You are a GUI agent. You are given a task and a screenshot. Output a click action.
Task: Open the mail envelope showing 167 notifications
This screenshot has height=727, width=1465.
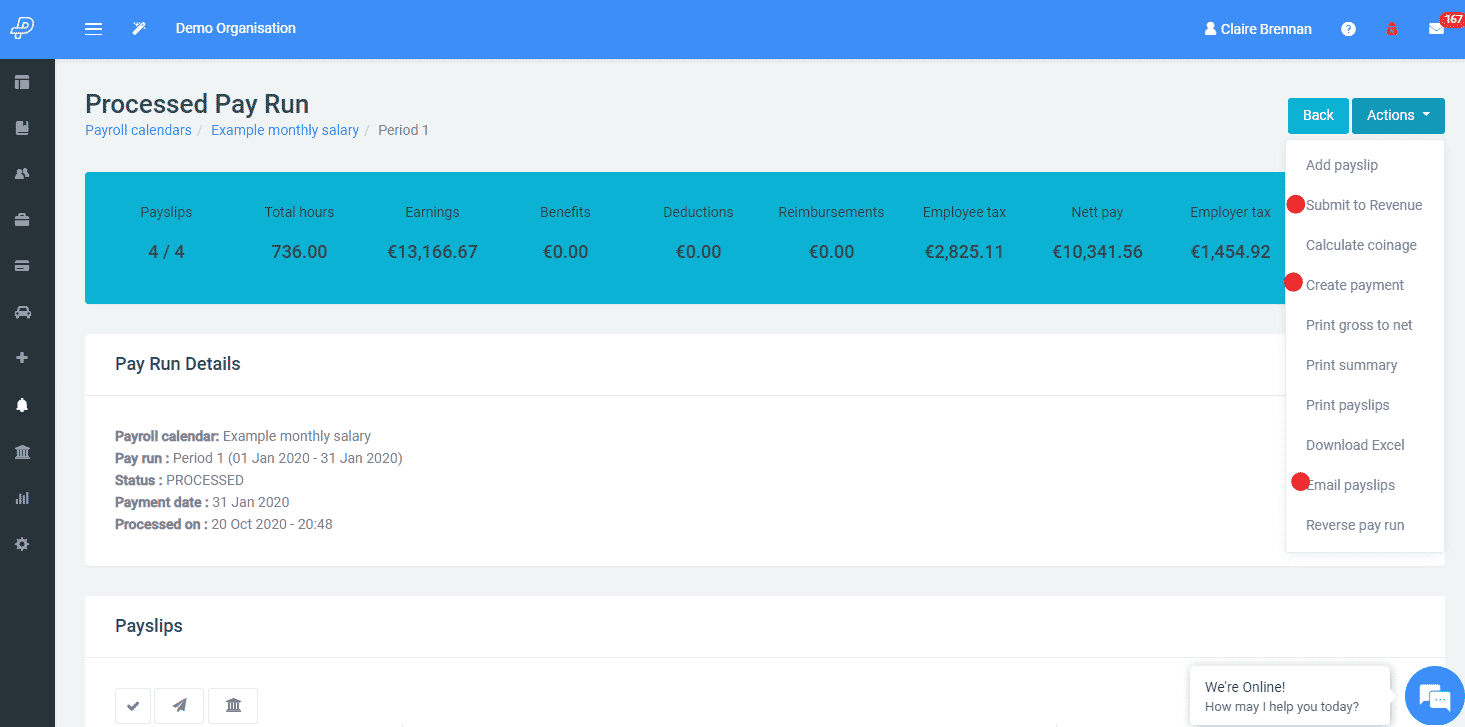1439,28
